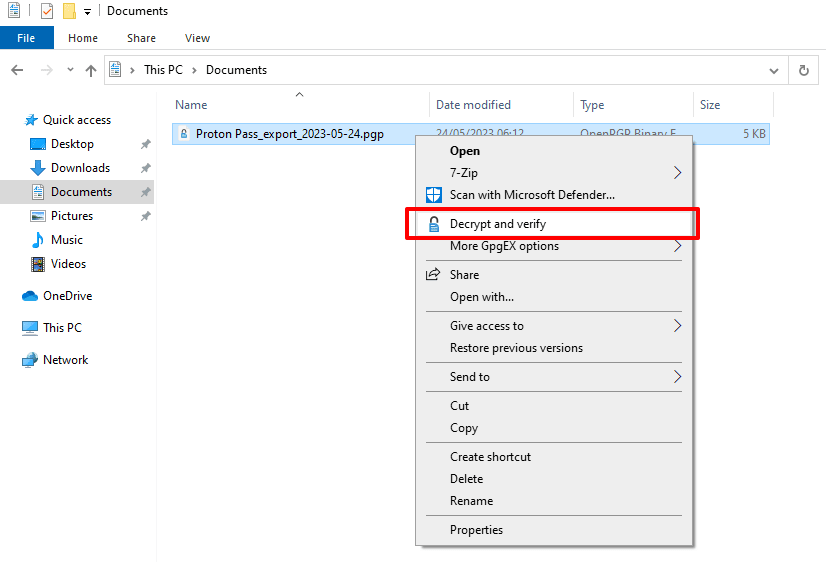Click the Microsoft Defender shield icon
Image resolution: width=826 pixels, height=562 pixels.
[434, 195]
